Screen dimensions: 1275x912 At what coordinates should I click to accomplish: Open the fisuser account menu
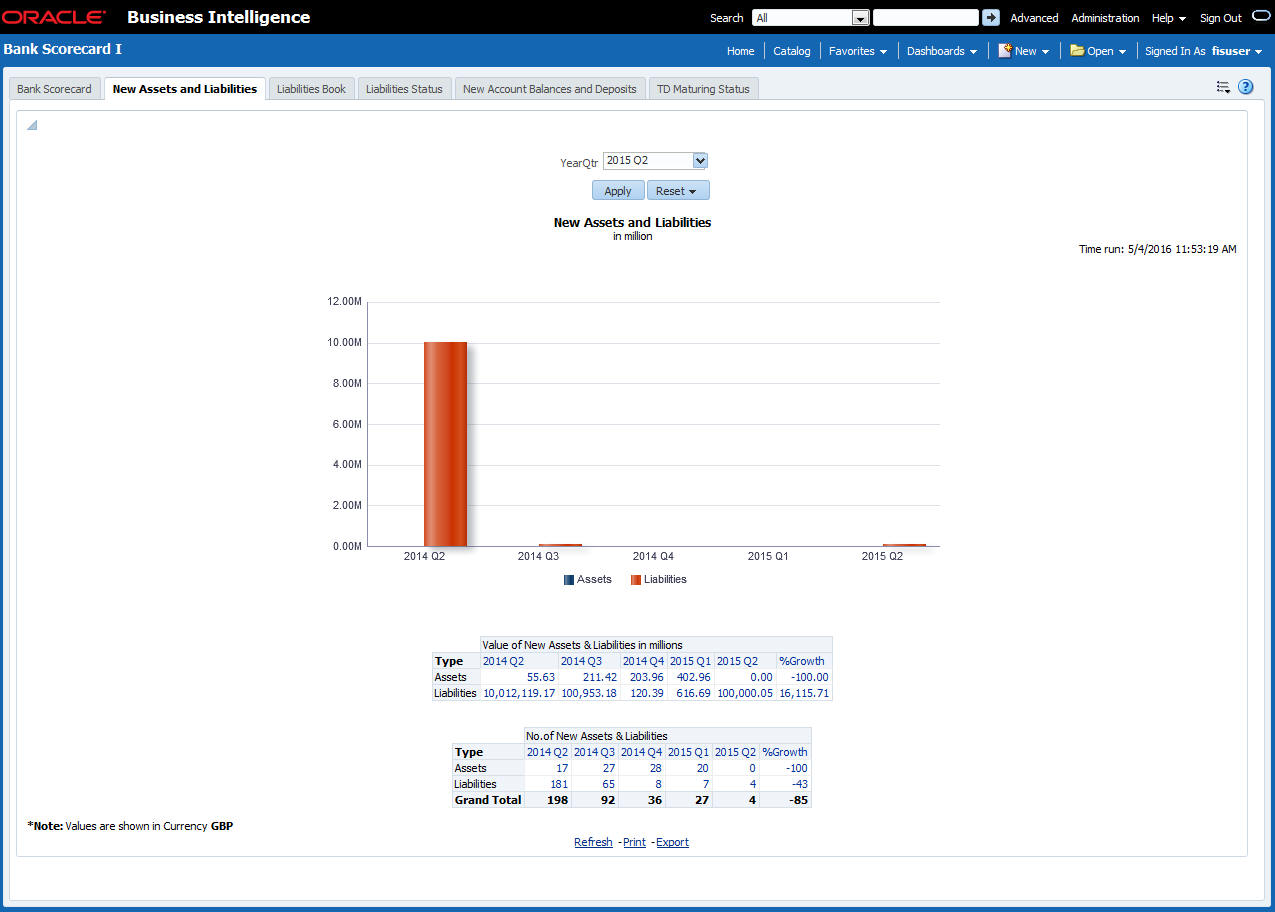click(x=1237, y=51)
